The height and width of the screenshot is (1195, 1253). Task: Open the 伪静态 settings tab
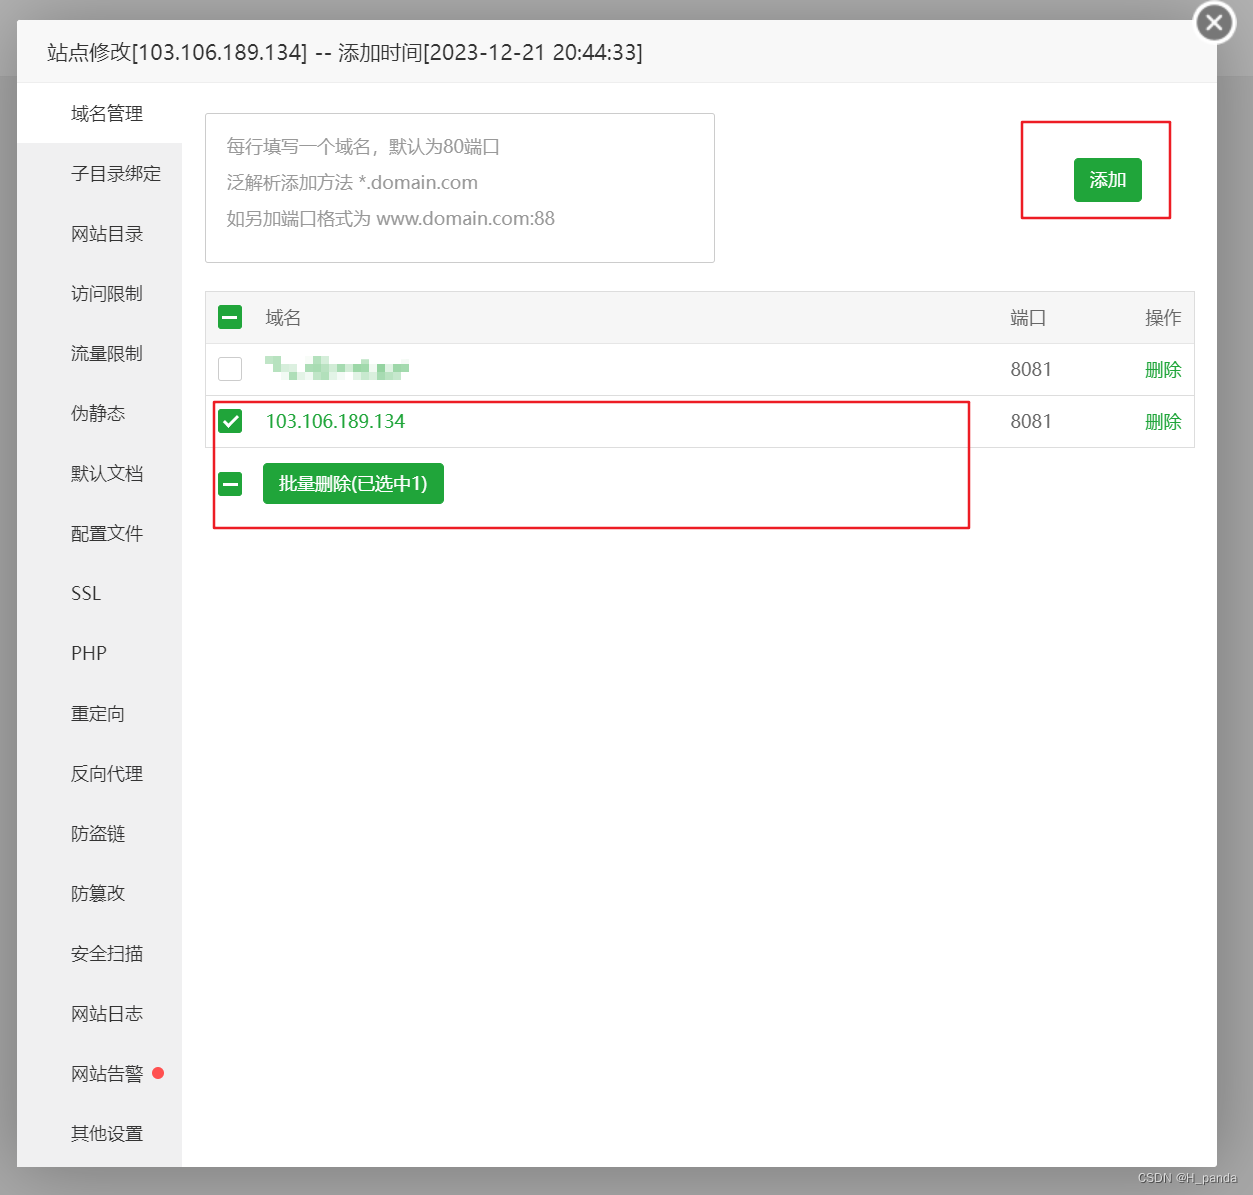pyautogui.click(x=99, y=413)
